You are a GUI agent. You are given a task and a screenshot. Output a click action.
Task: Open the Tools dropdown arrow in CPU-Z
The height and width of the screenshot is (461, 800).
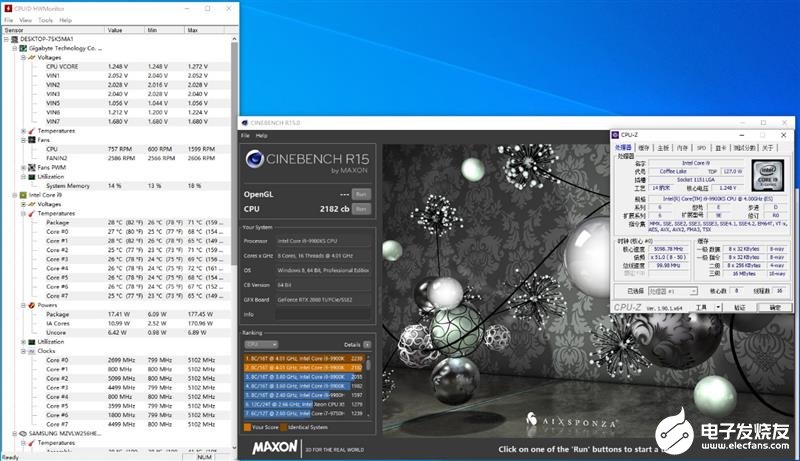pos(718,307)
